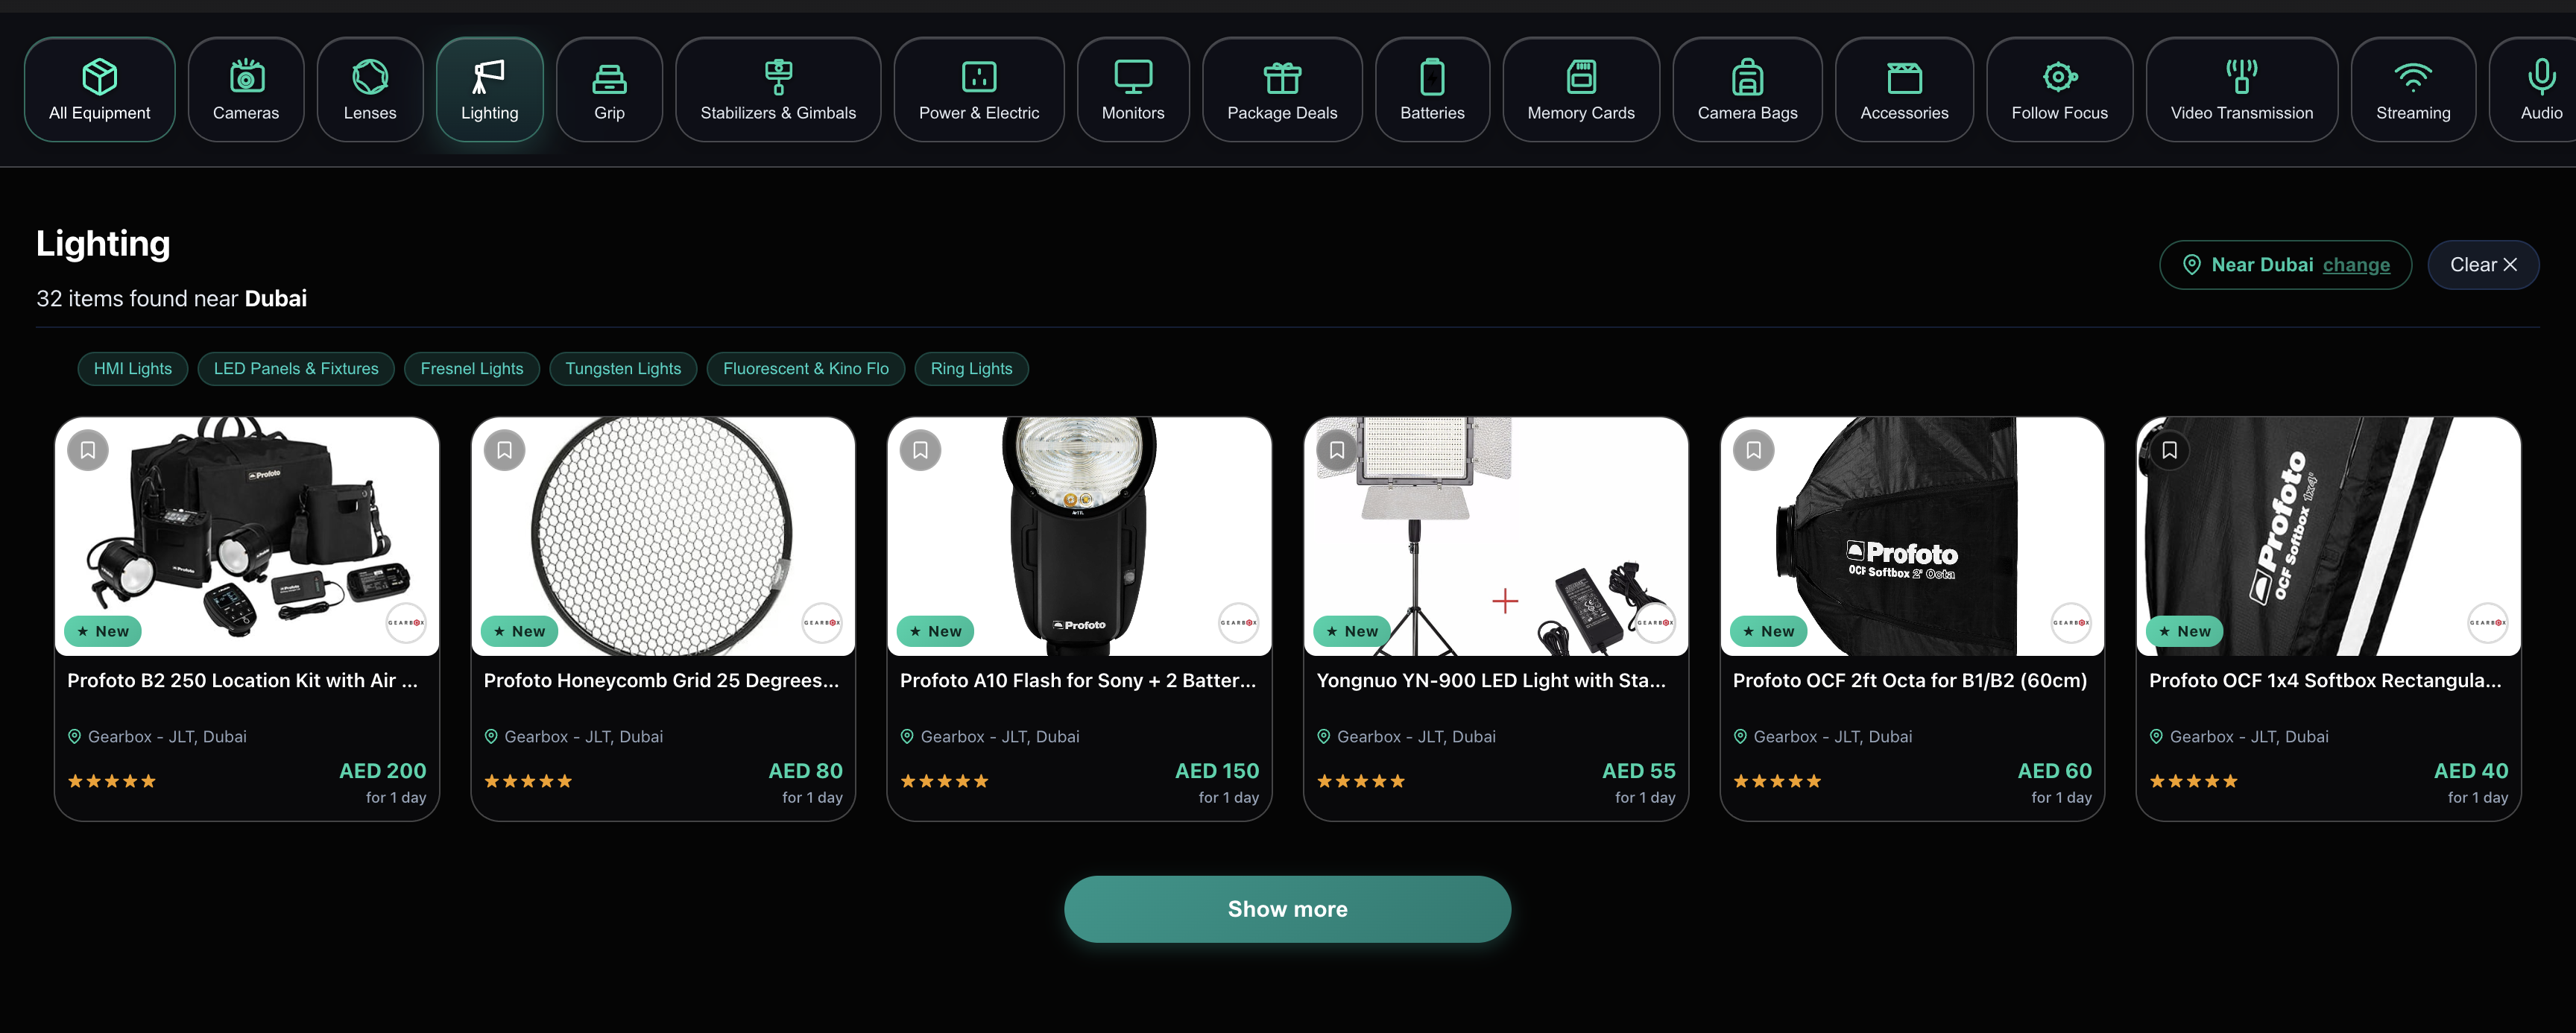2576x1033 pixels.
Task: Bookmark the Profoto B2 250 Location Kit
Action: pos(88,450)
